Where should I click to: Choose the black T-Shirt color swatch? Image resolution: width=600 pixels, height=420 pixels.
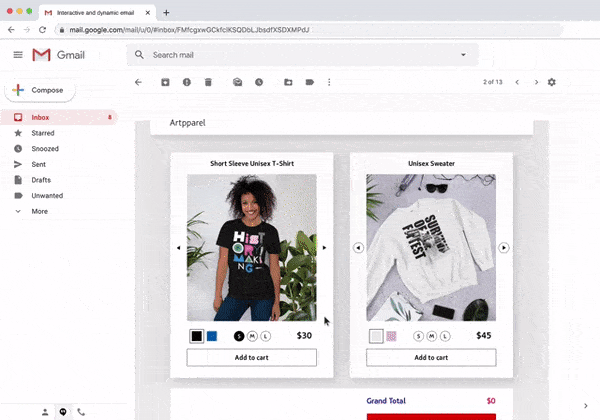[x=197, y=336]
